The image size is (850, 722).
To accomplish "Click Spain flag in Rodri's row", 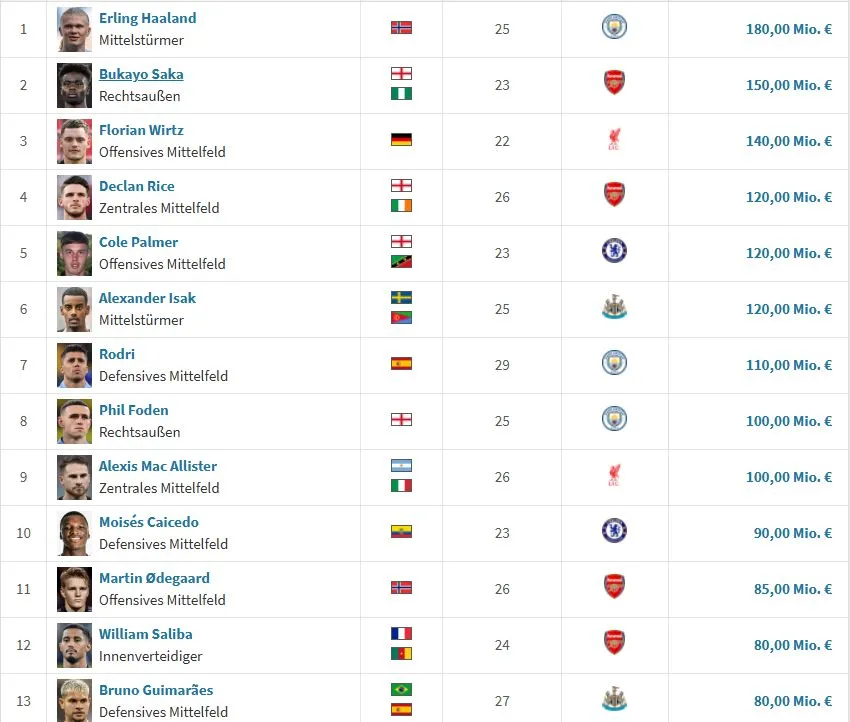I will [x=401, y=364].
